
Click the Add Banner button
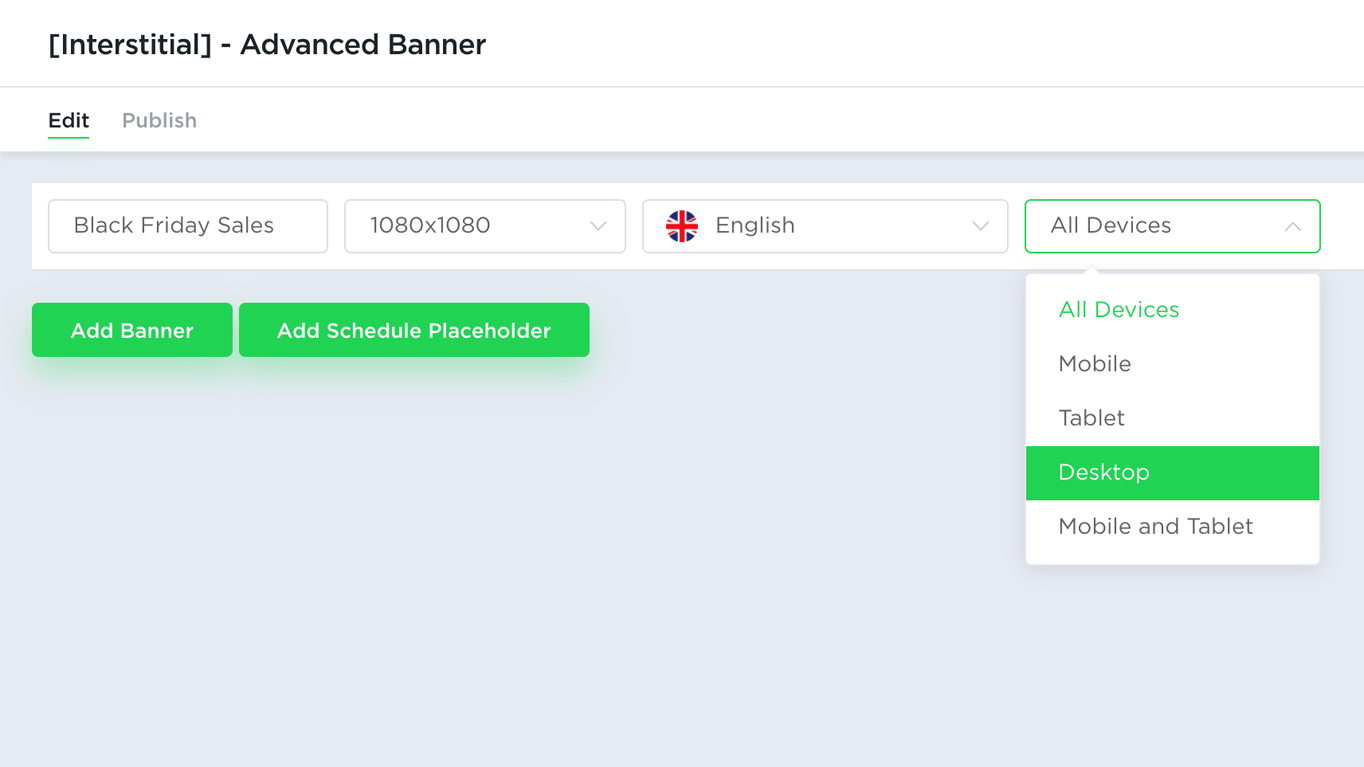click(132, 330)
